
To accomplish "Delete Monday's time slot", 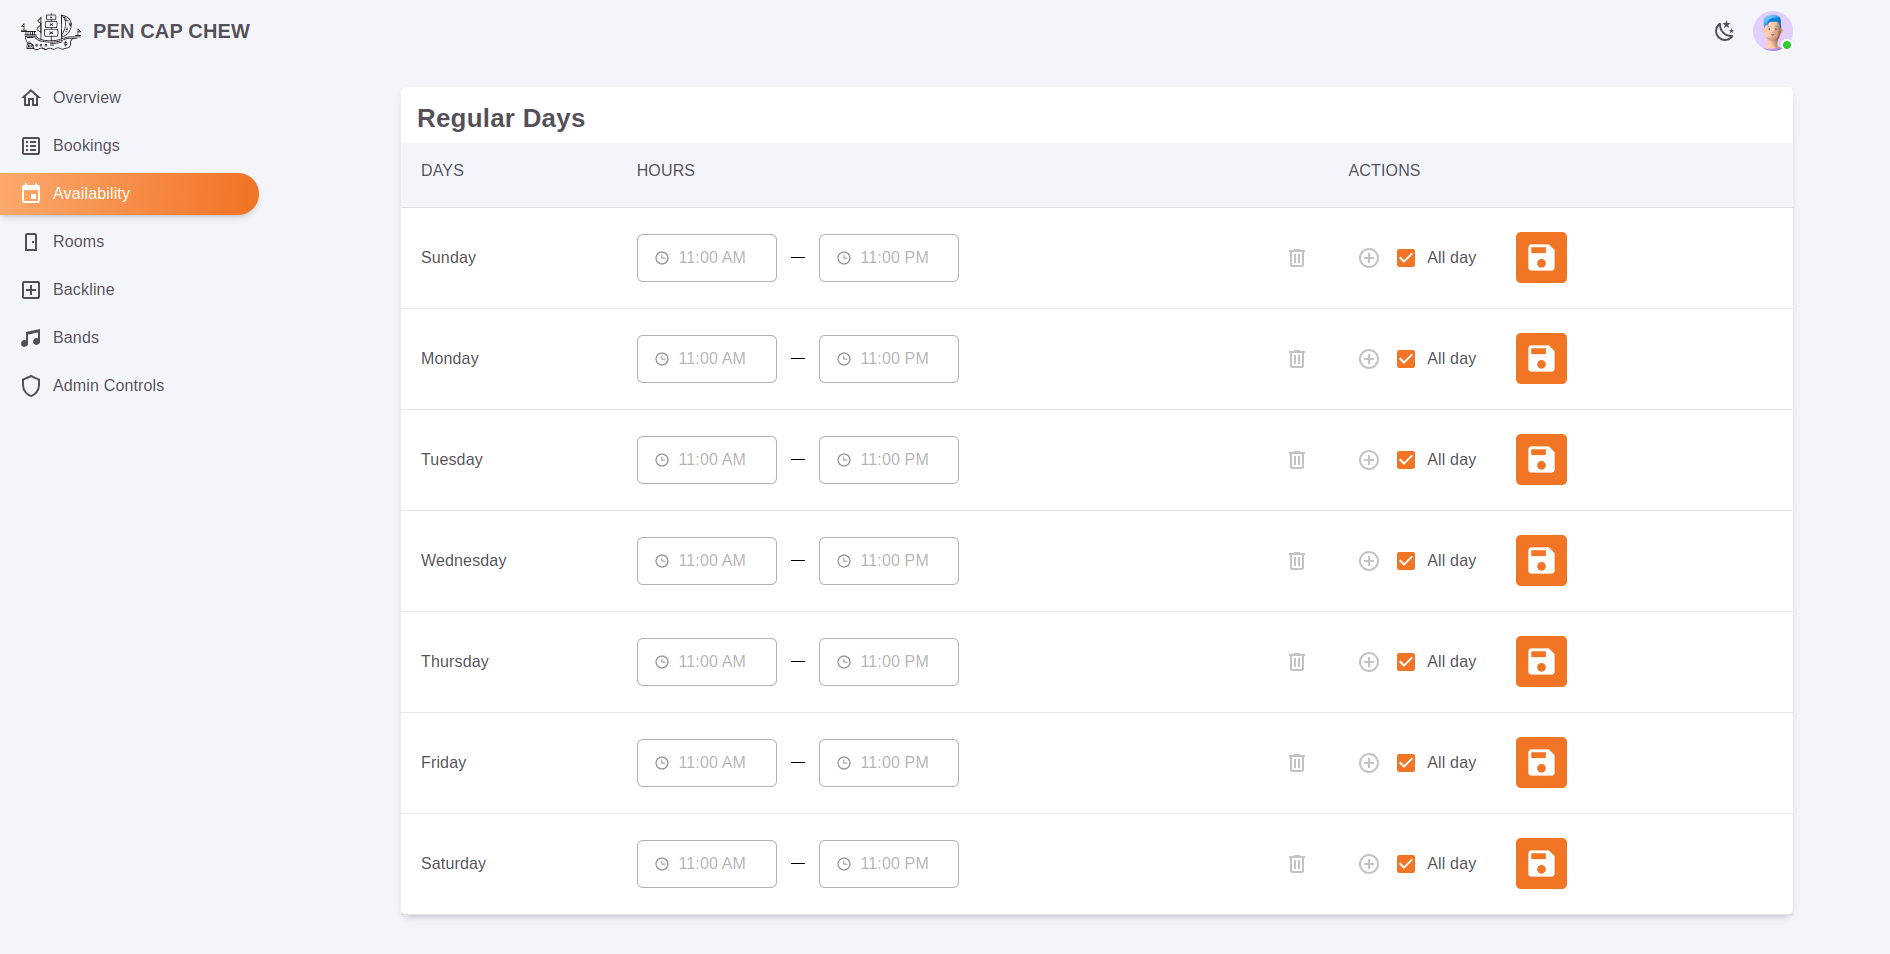I will 1297,359.
